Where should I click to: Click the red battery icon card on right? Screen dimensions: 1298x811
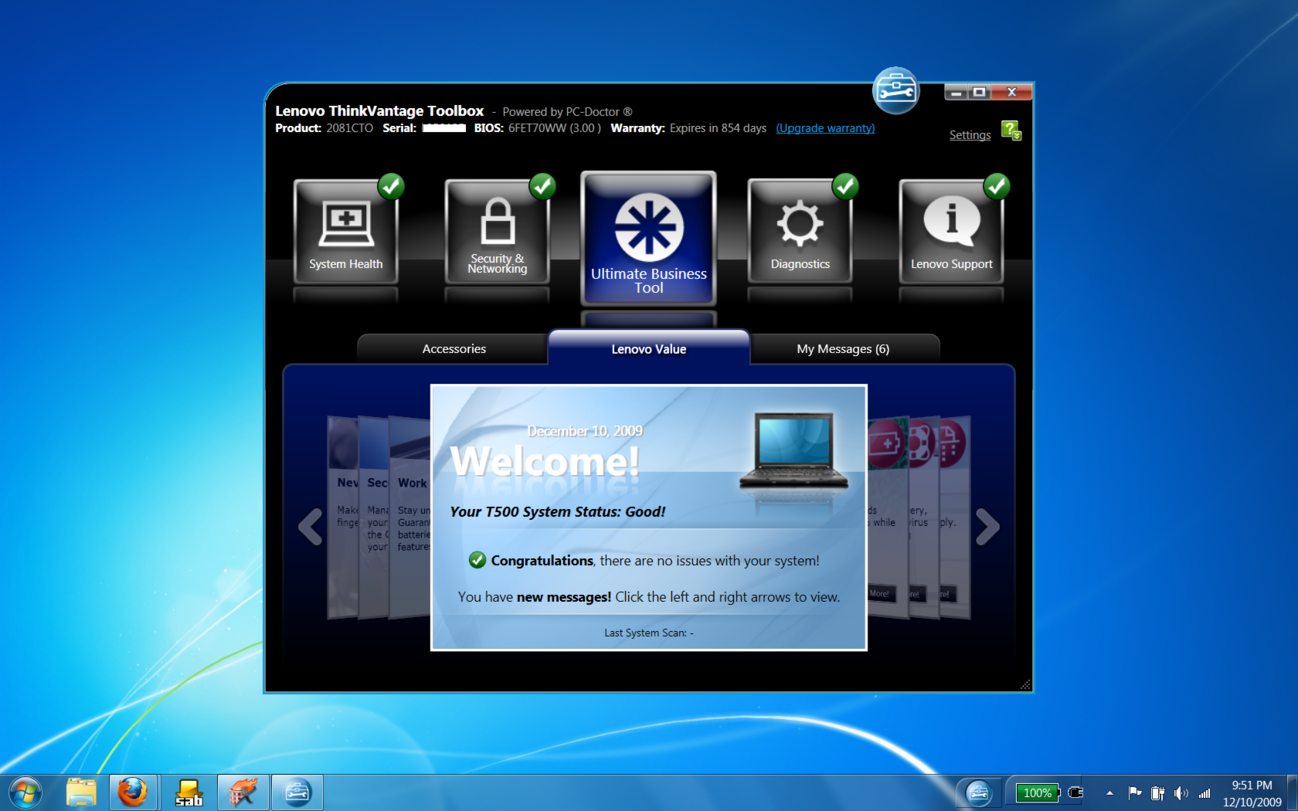pos(888,517)
